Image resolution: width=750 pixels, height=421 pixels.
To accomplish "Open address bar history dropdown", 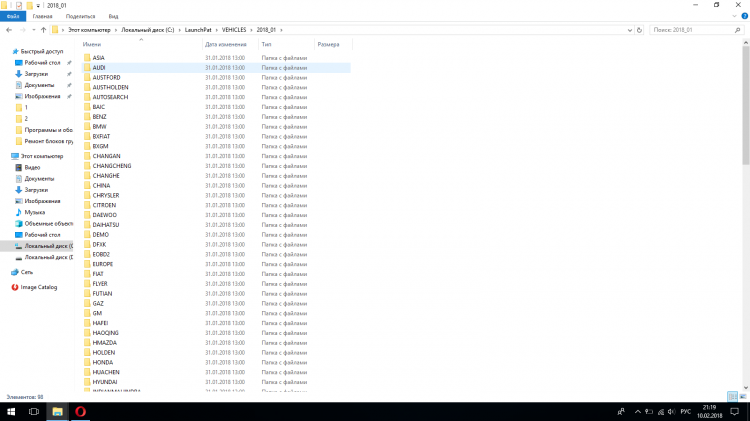I will coord(630,30).
